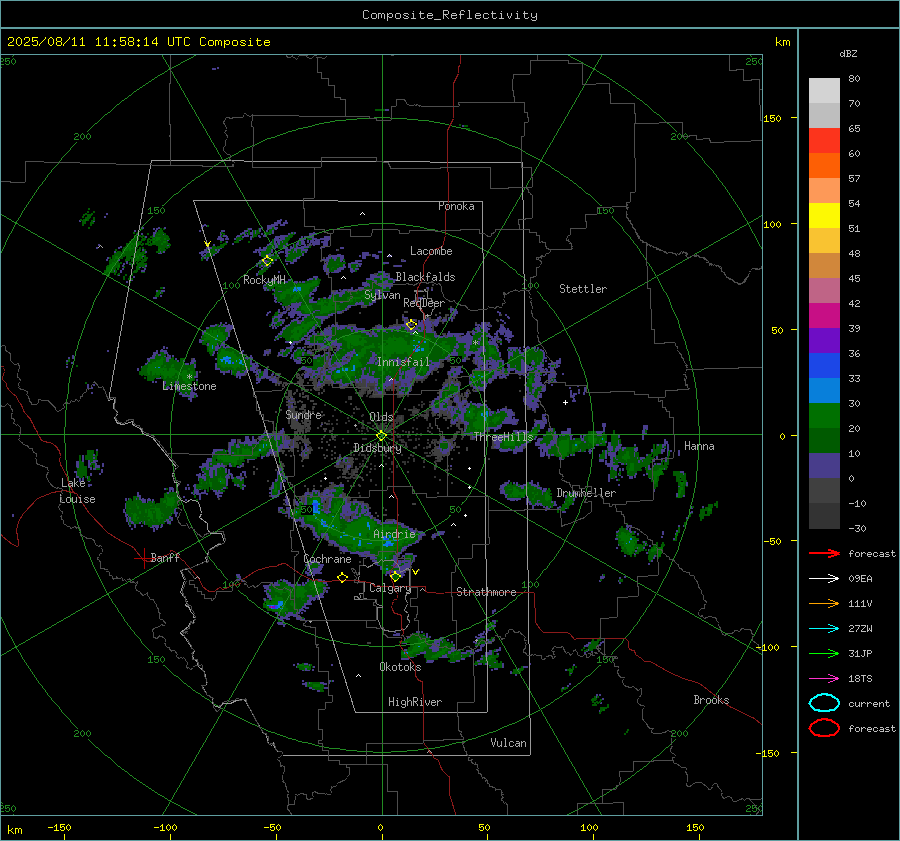
Task: Click the cyan 27ZW arrow icon
Action: pos(824,629)
